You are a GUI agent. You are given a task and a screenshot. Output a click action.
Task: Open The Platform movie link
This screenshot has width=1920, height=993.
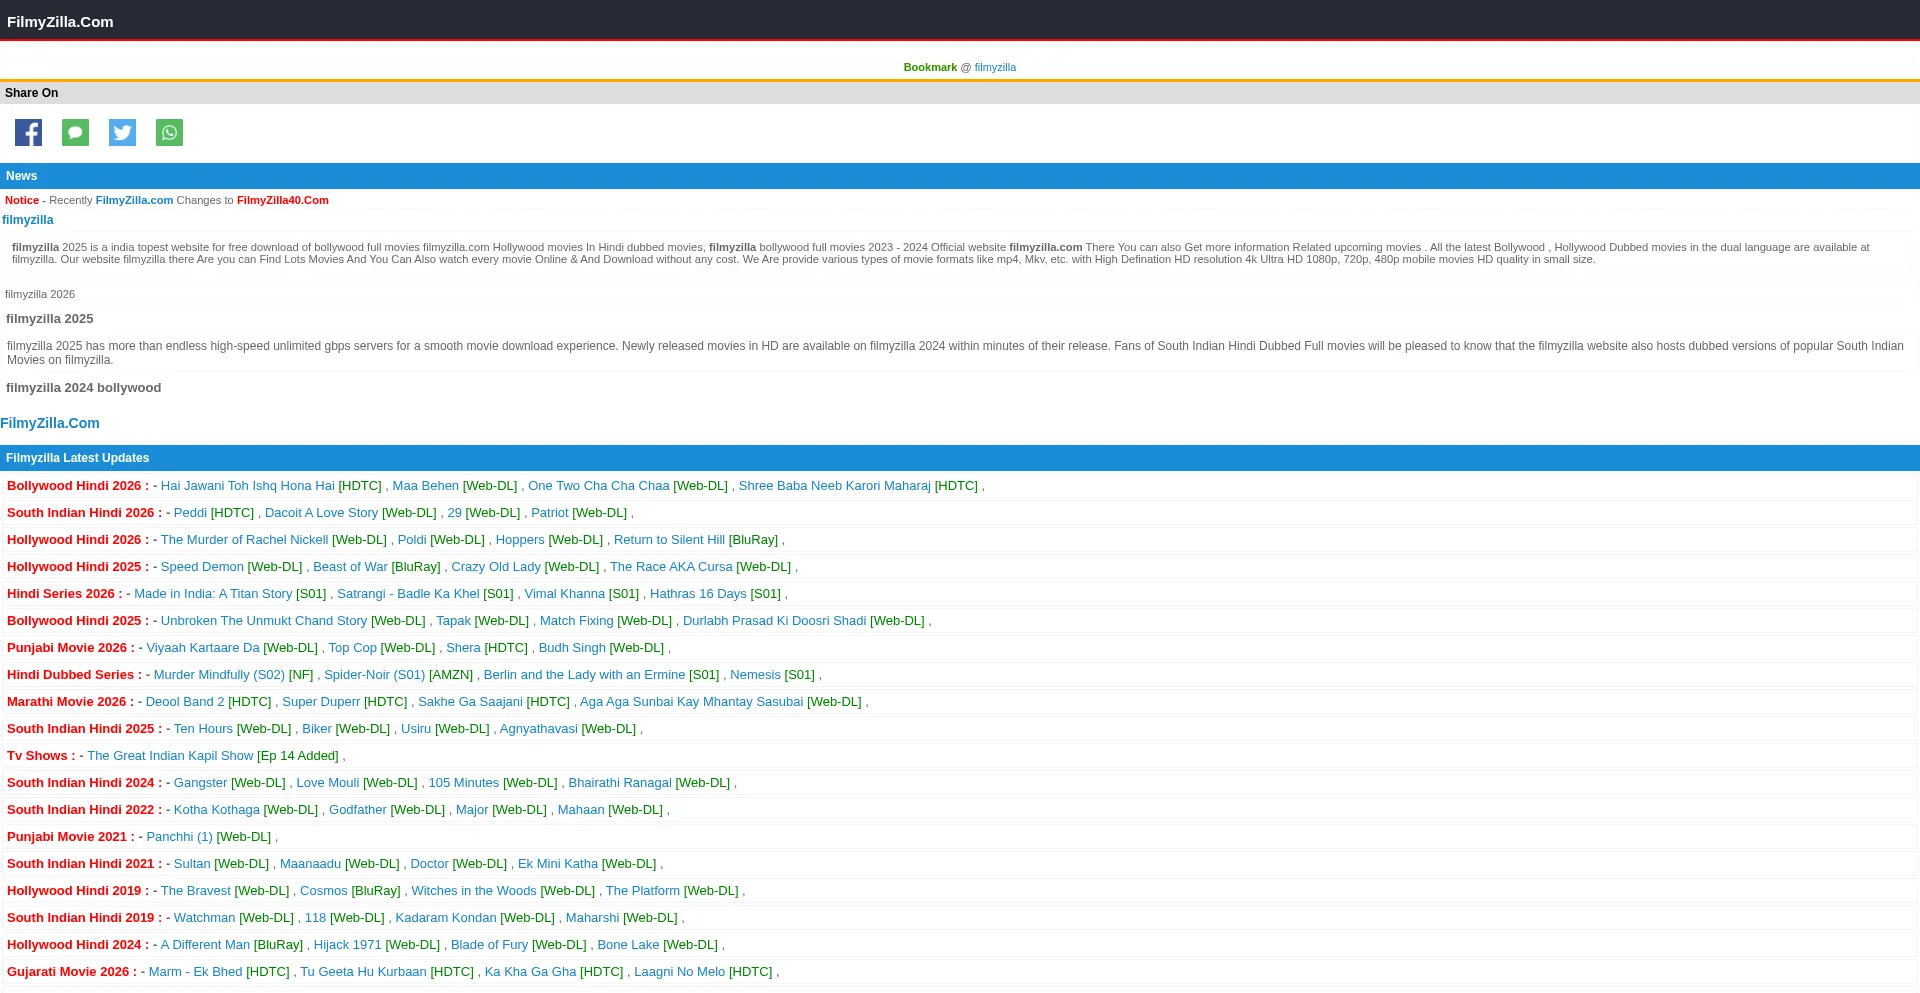pyautogui.click(x=643, y=891)
